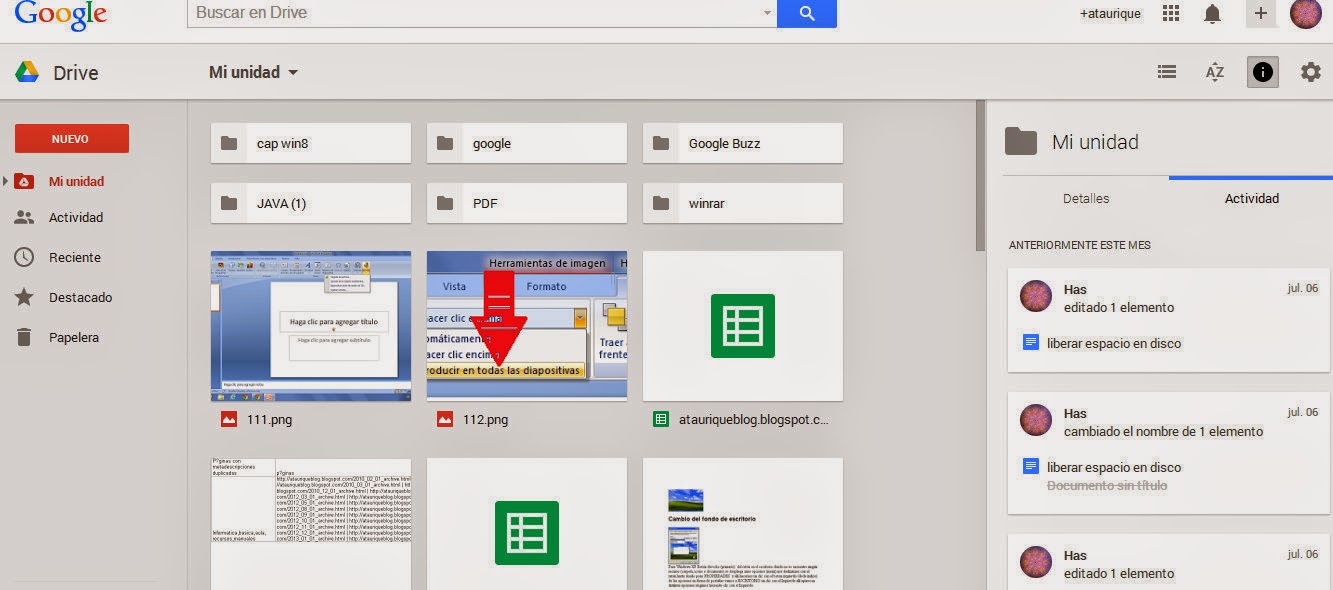Open the JAVA (1) folder
The height and width of the screenshot is (590, 1333).
point(311,203)
